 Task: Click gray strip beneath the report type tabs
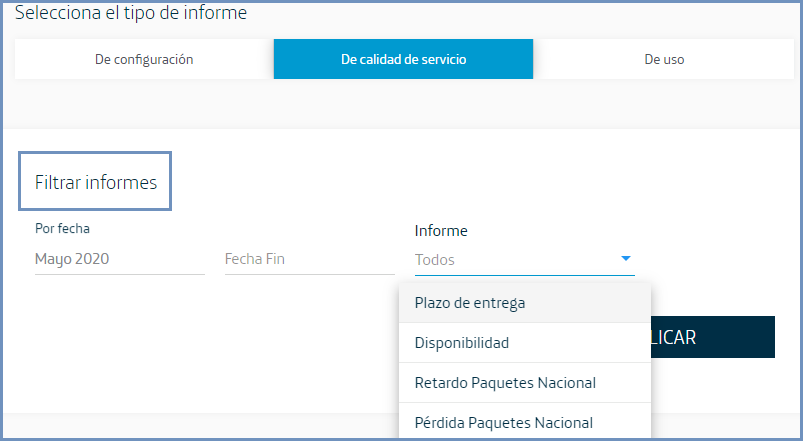point(400,104)
